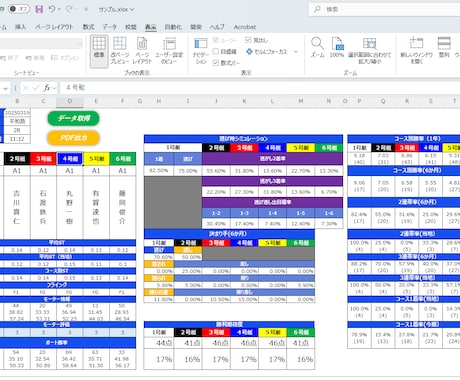460x380 pixels.
Task: Click 新しいウィンドウを開く icon
Action: [416, 51]
